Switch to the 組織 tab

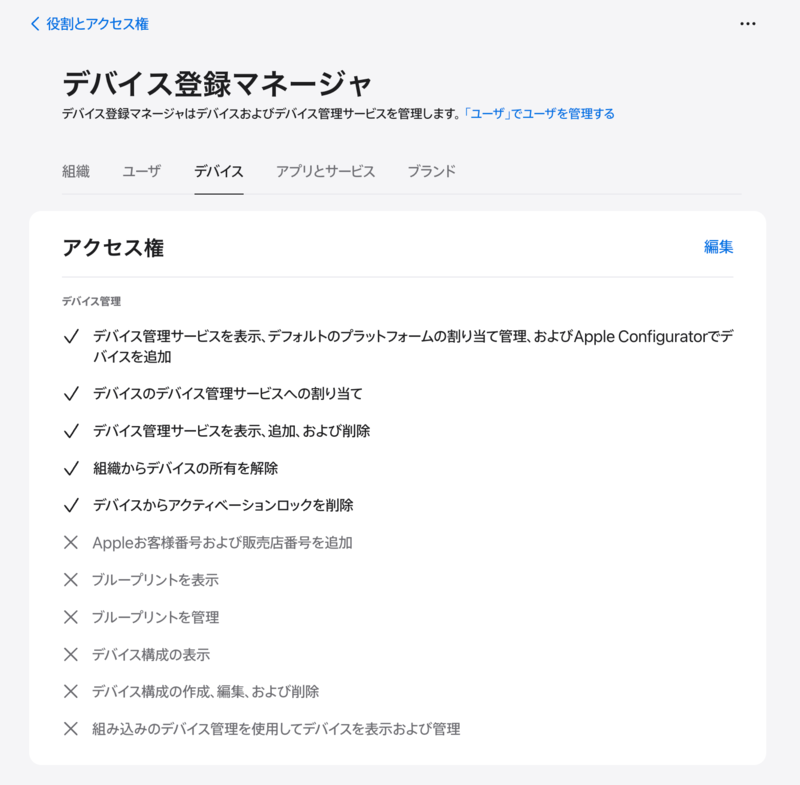[x=76, y=171]
